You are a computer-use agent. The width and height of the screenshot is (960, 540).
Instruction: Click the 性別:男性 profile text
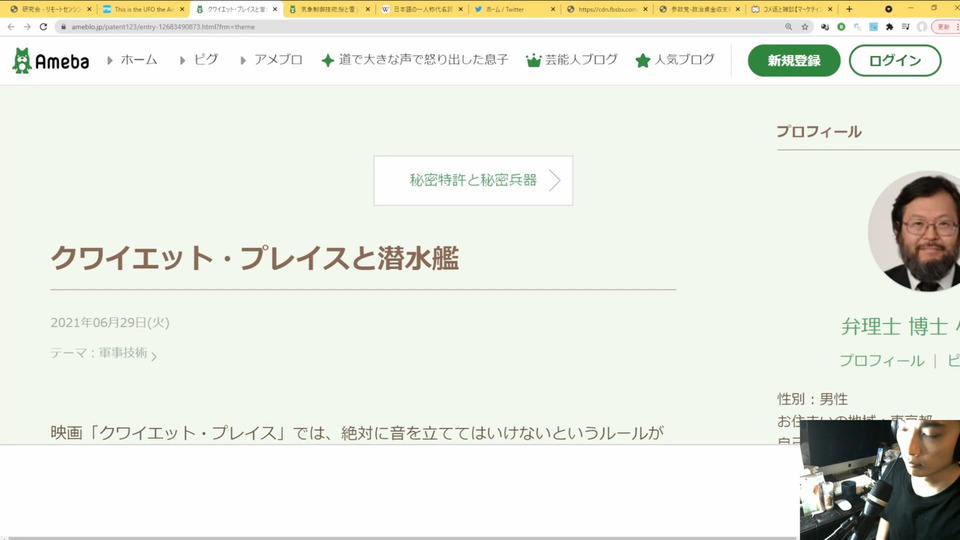812,399
